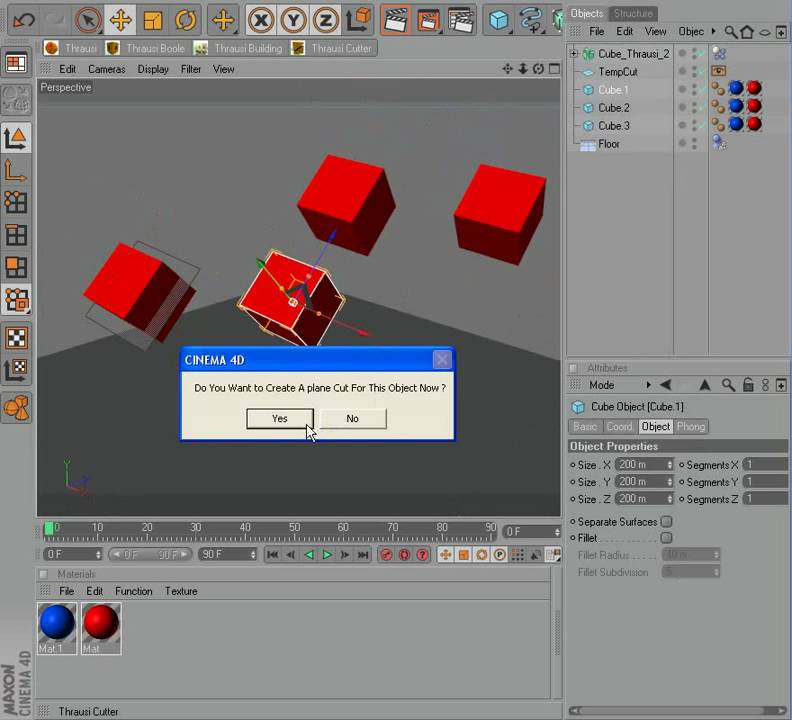Click the Thrausi plugin button
Viewport: 792px width, 720px height.
(71, 48)
